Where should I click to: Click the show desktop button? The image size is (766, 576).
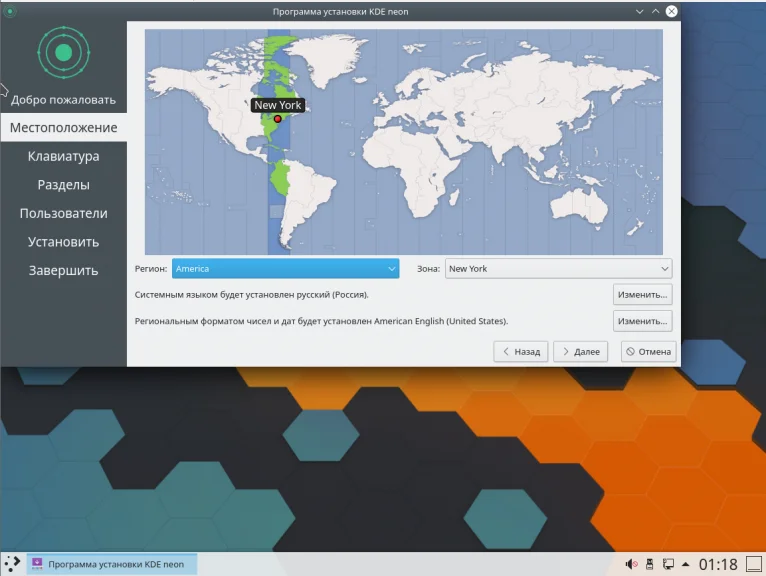pyautogui.click(x=754, y=564)
